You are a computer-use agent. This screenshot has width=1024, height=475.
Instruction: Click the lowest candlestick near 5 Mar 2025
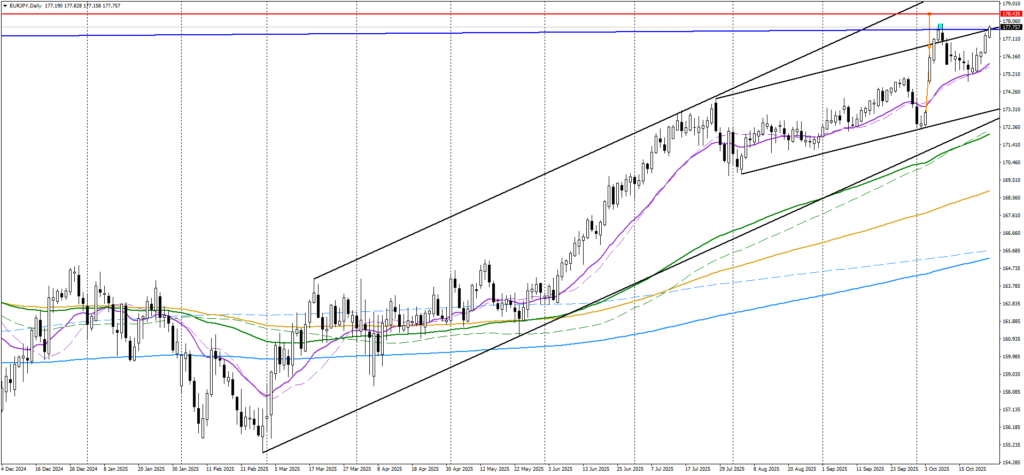click(263, 440)
